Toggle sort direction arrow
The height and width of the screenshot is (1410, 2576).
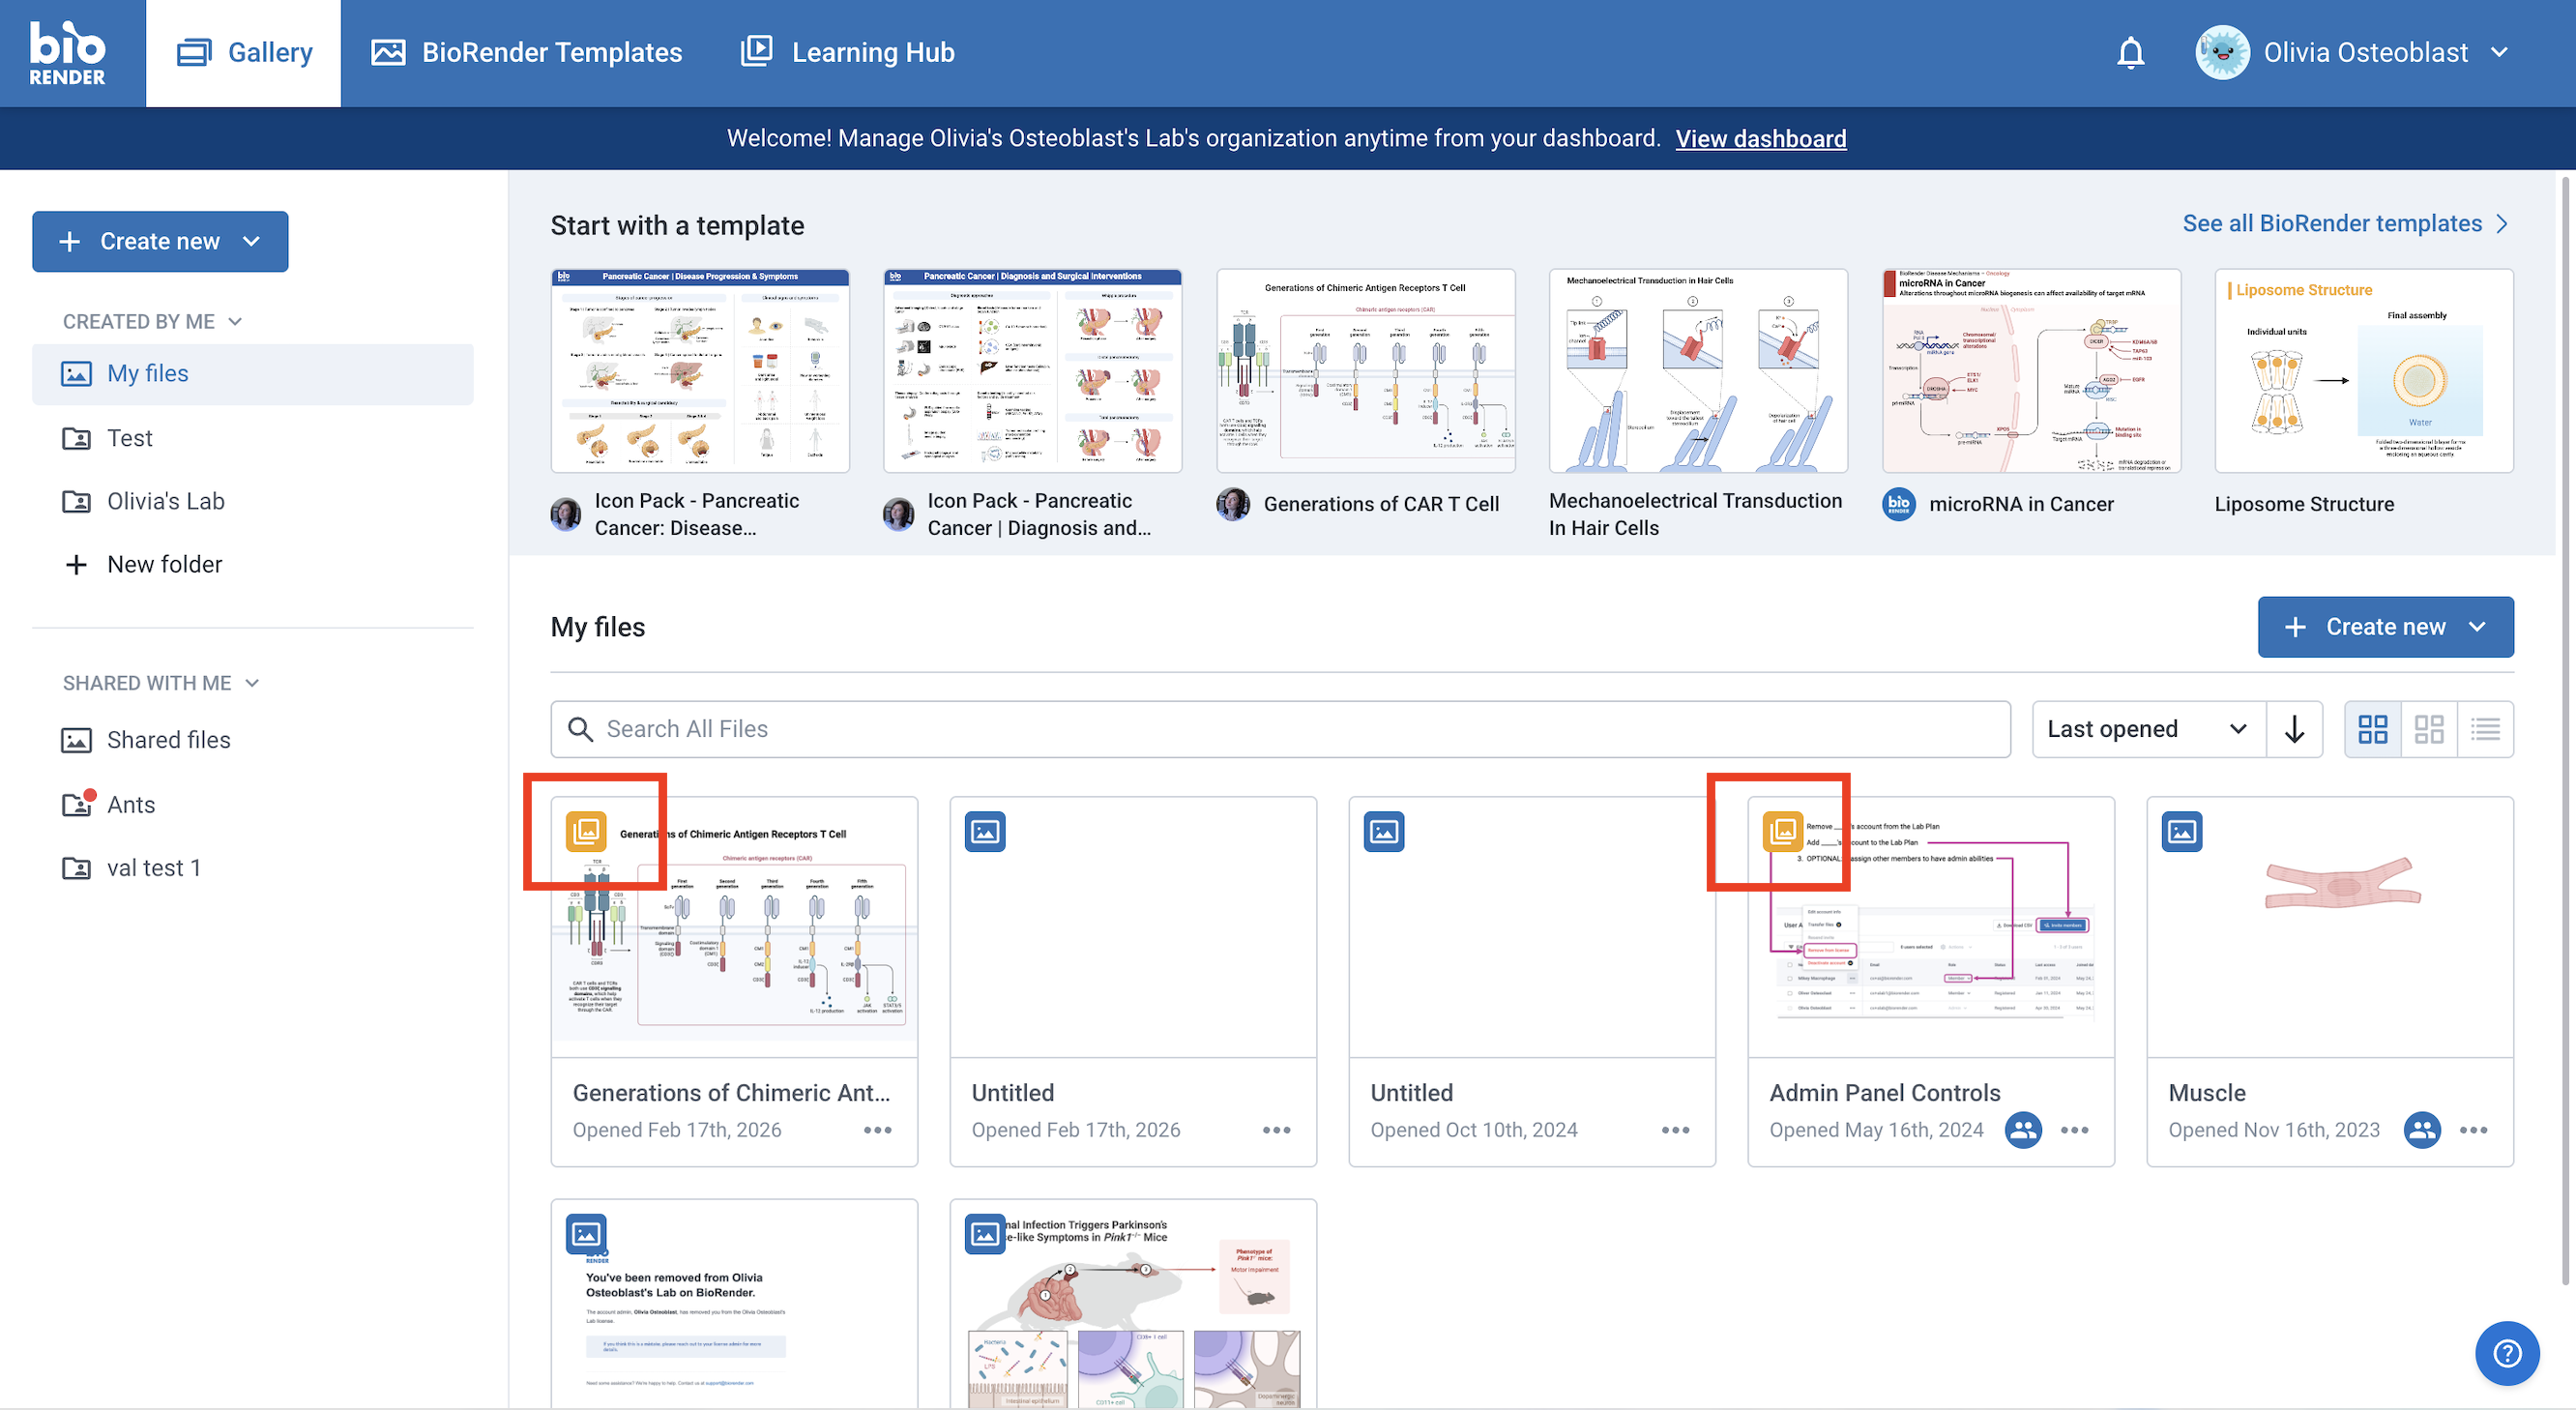[2294, 729]
